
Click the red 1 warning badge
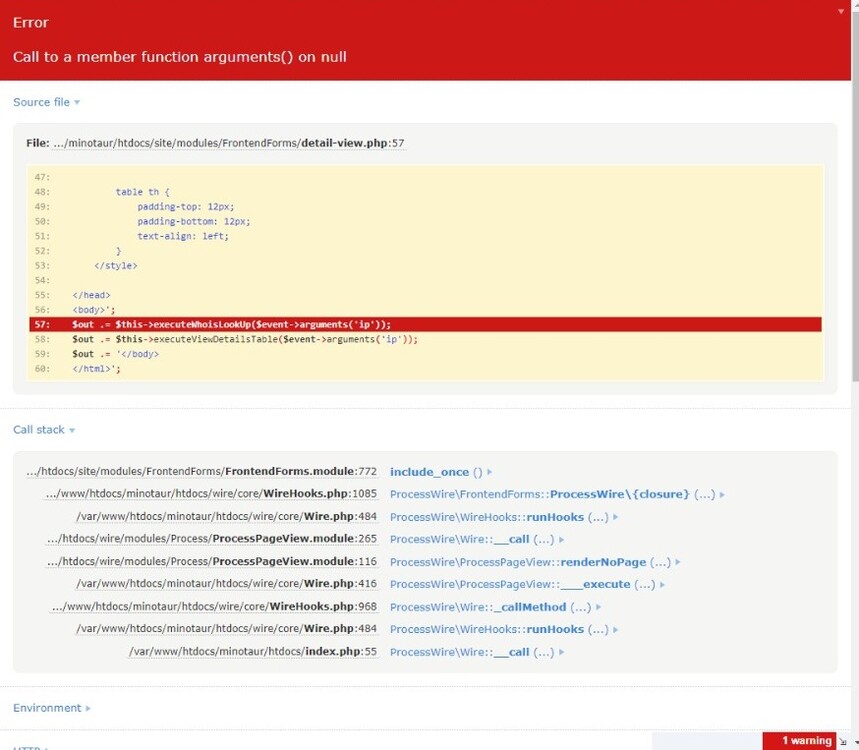(806, 741)
